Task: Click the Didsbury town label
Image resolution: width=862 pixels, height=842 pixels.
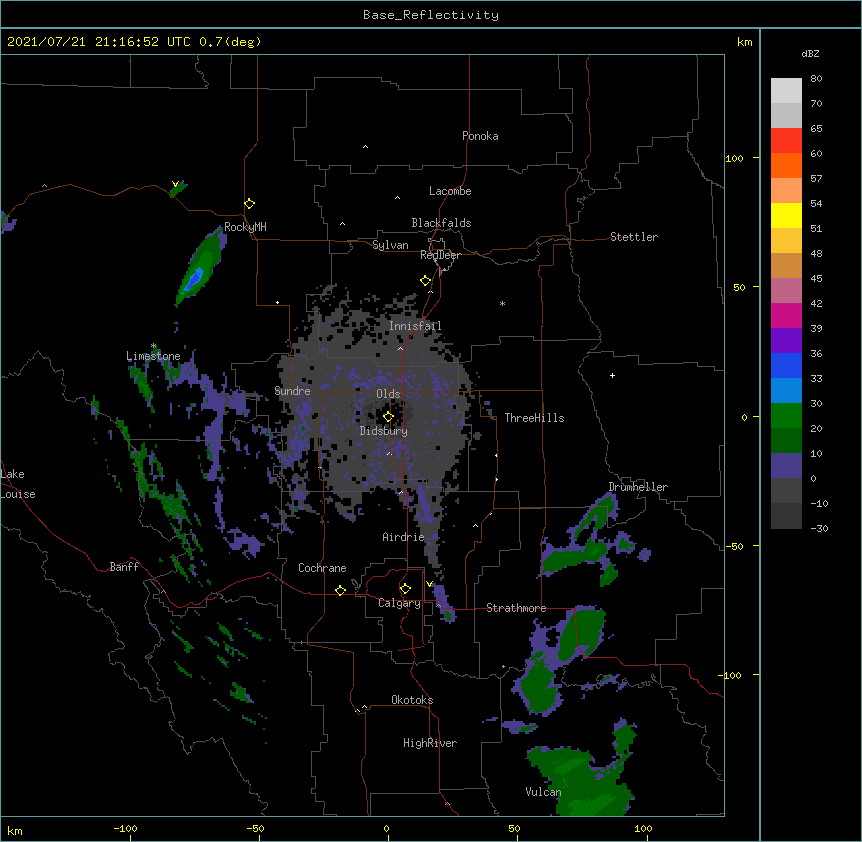Action: pos(383,431)
